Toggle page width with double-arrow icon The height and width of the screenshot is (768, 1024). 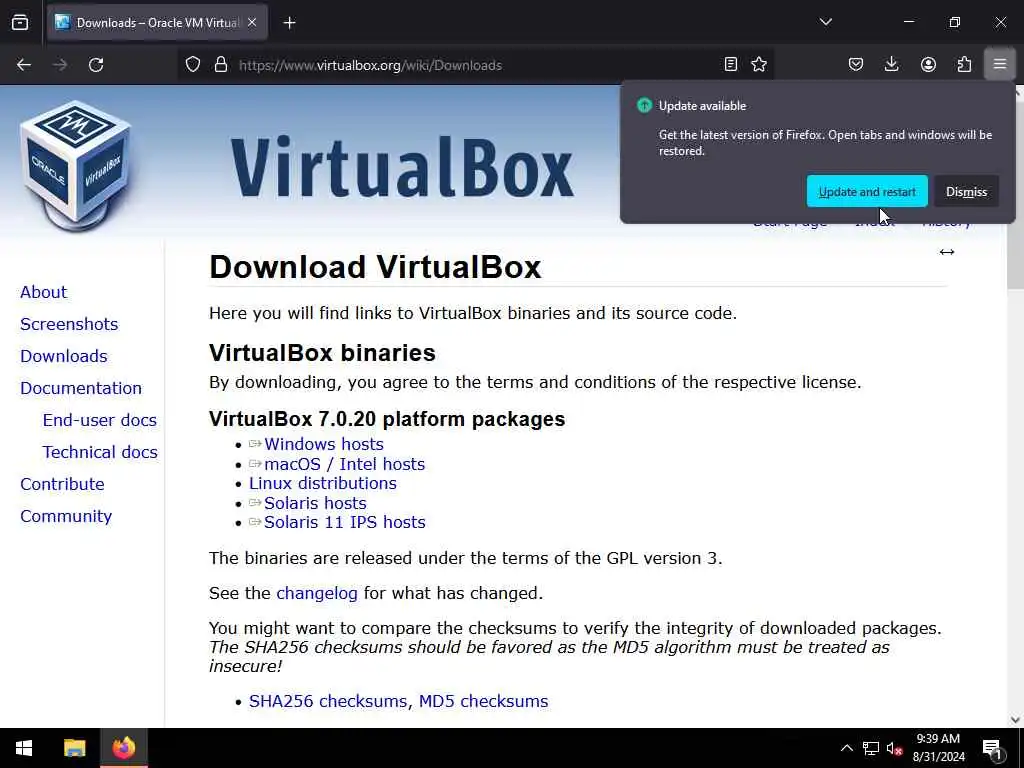click(x=946, y=252)
